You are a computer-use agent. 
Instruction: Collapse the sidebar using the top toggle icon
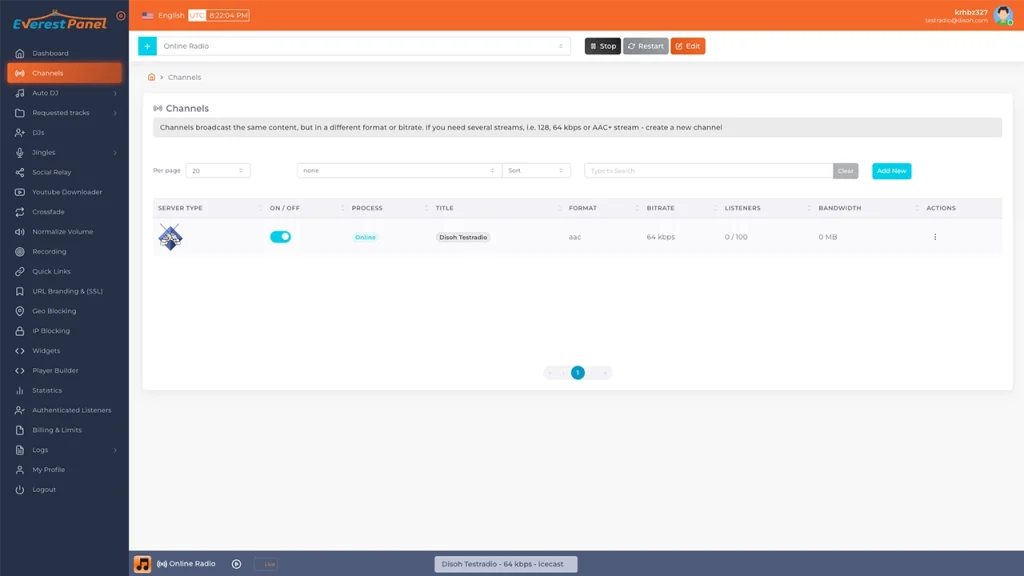pos(121,16)
